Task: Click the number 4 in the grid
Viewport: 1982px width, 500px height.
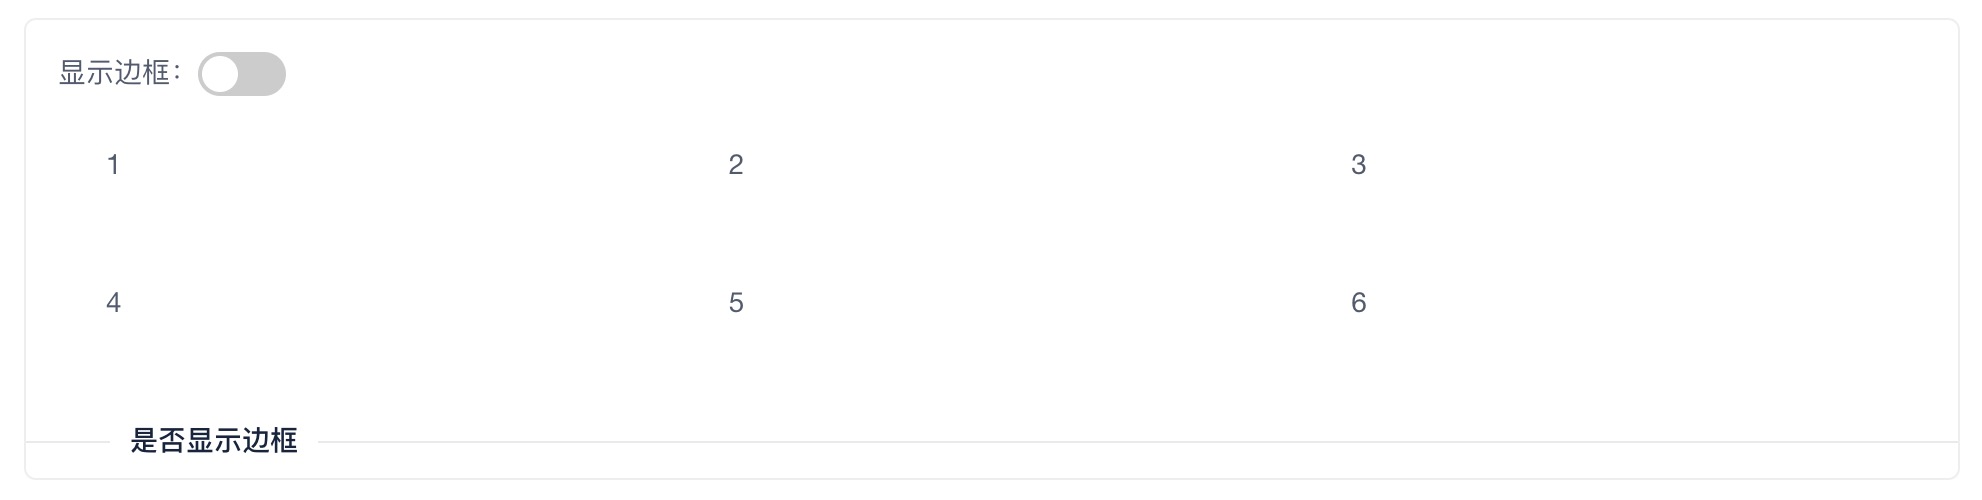Action: click(x=113, y=303)
